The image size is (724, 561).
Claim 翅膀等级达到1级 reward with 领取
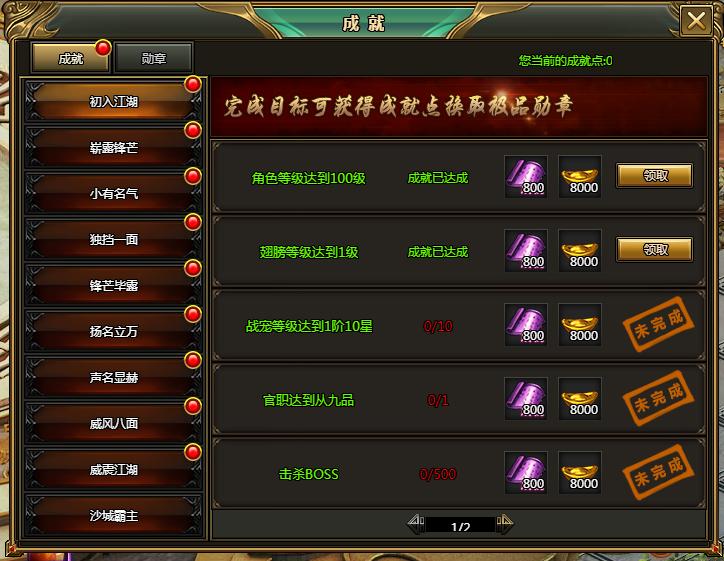coord(655,249)
